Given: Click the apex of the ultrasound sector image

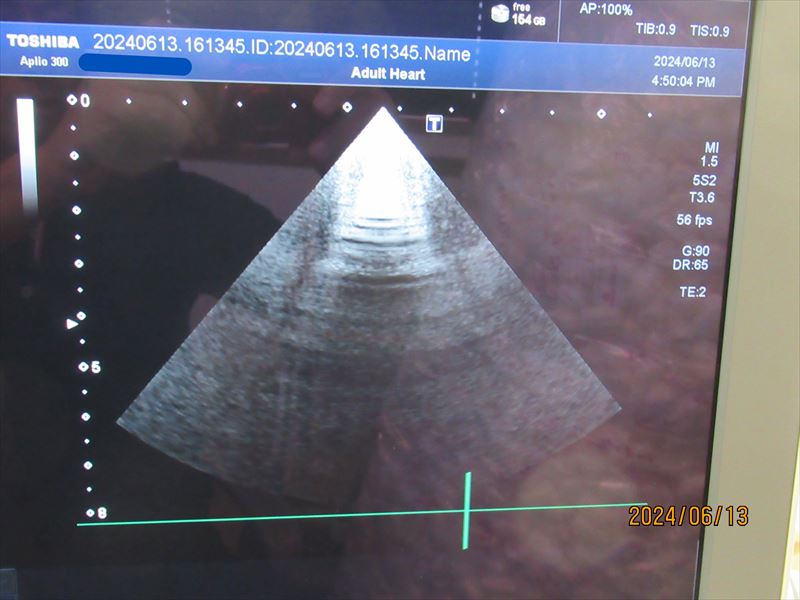Looking at the screenshot, I should pos(383,108).
